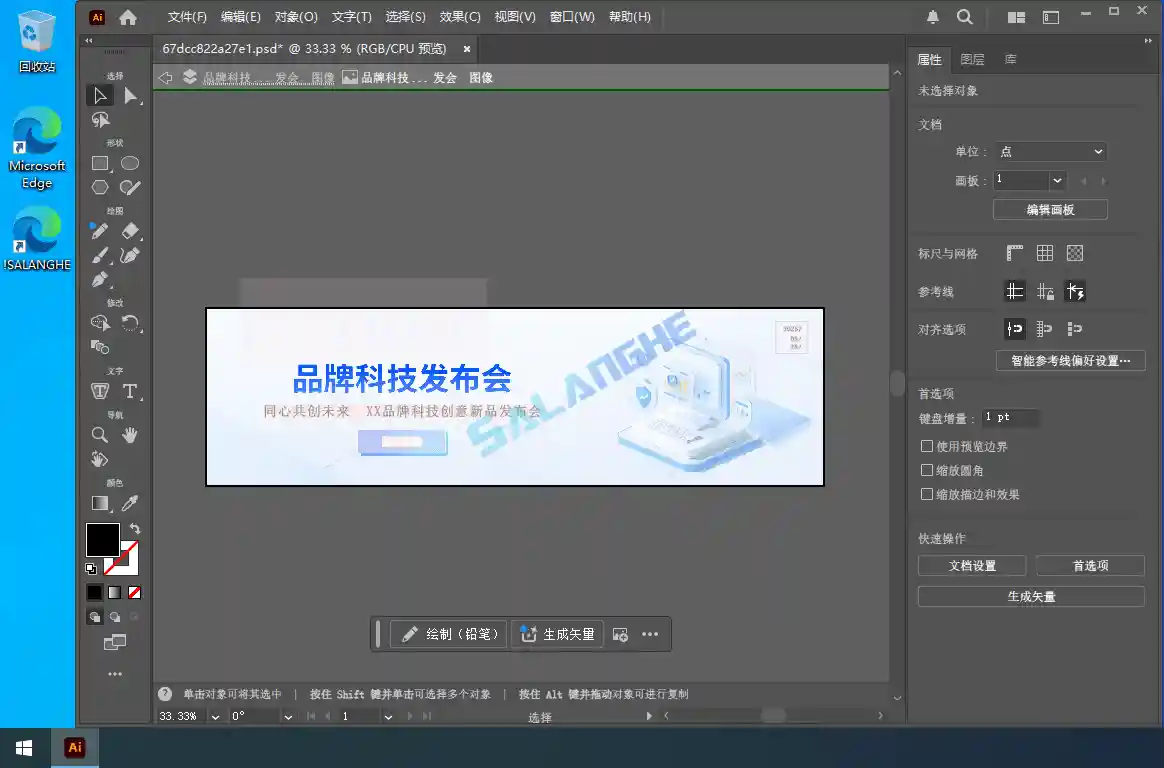Viewport: 1164px width, 768px height.
Task: Select the Zoom tool in the navigation section
Action: (99, 435)
